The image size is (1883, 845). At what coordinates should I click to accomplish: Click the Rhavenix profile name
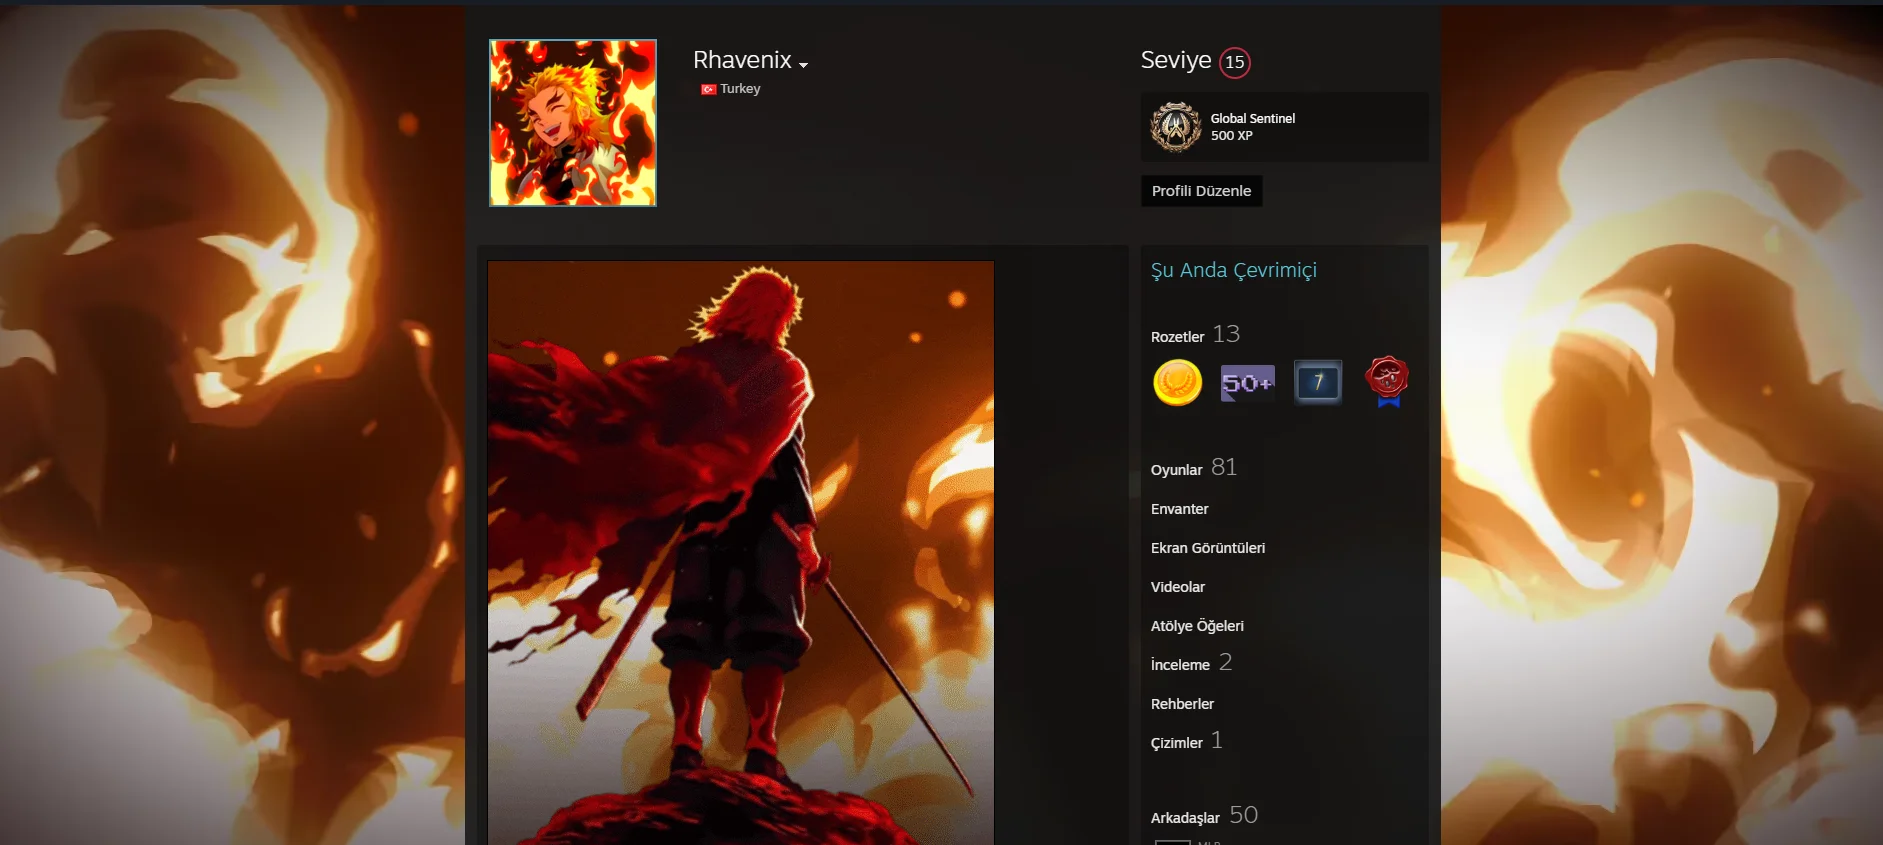click(x=742, y=60)
